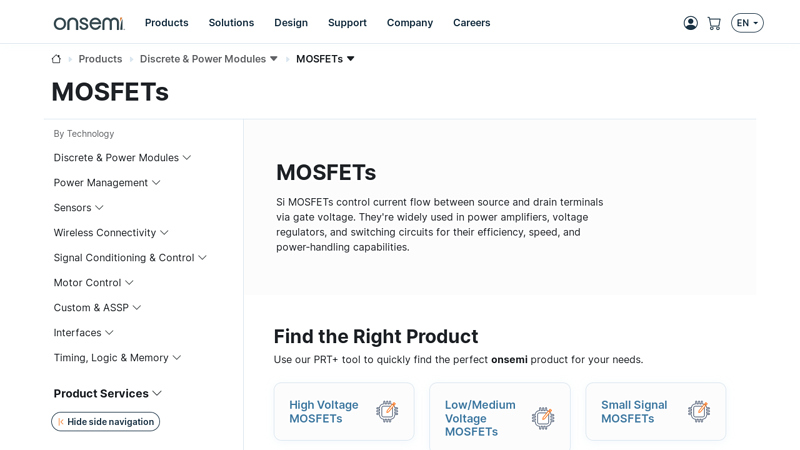The height and width of the screenshot is (450, 800).
Task: Go to home via breadcrumb house icon
Action: click(x=56, y=59)
